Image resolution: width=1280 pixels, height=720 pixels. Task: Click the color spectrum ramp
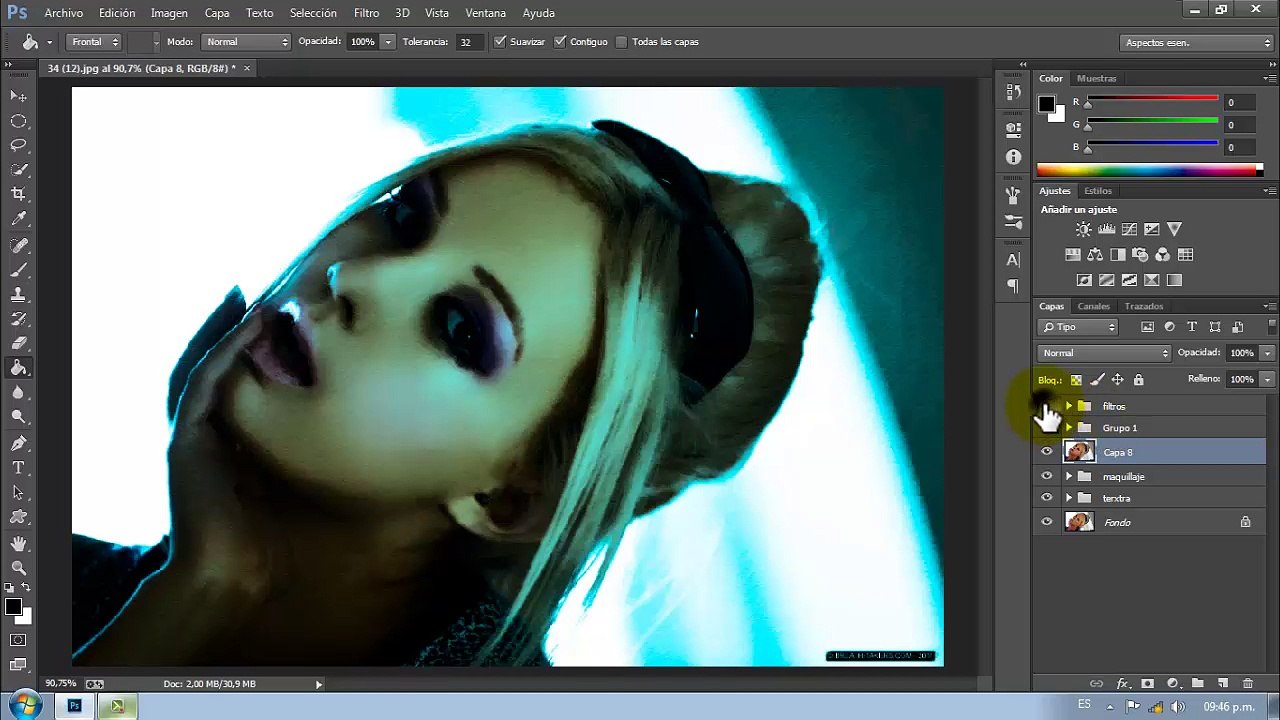click(1148, 170)
